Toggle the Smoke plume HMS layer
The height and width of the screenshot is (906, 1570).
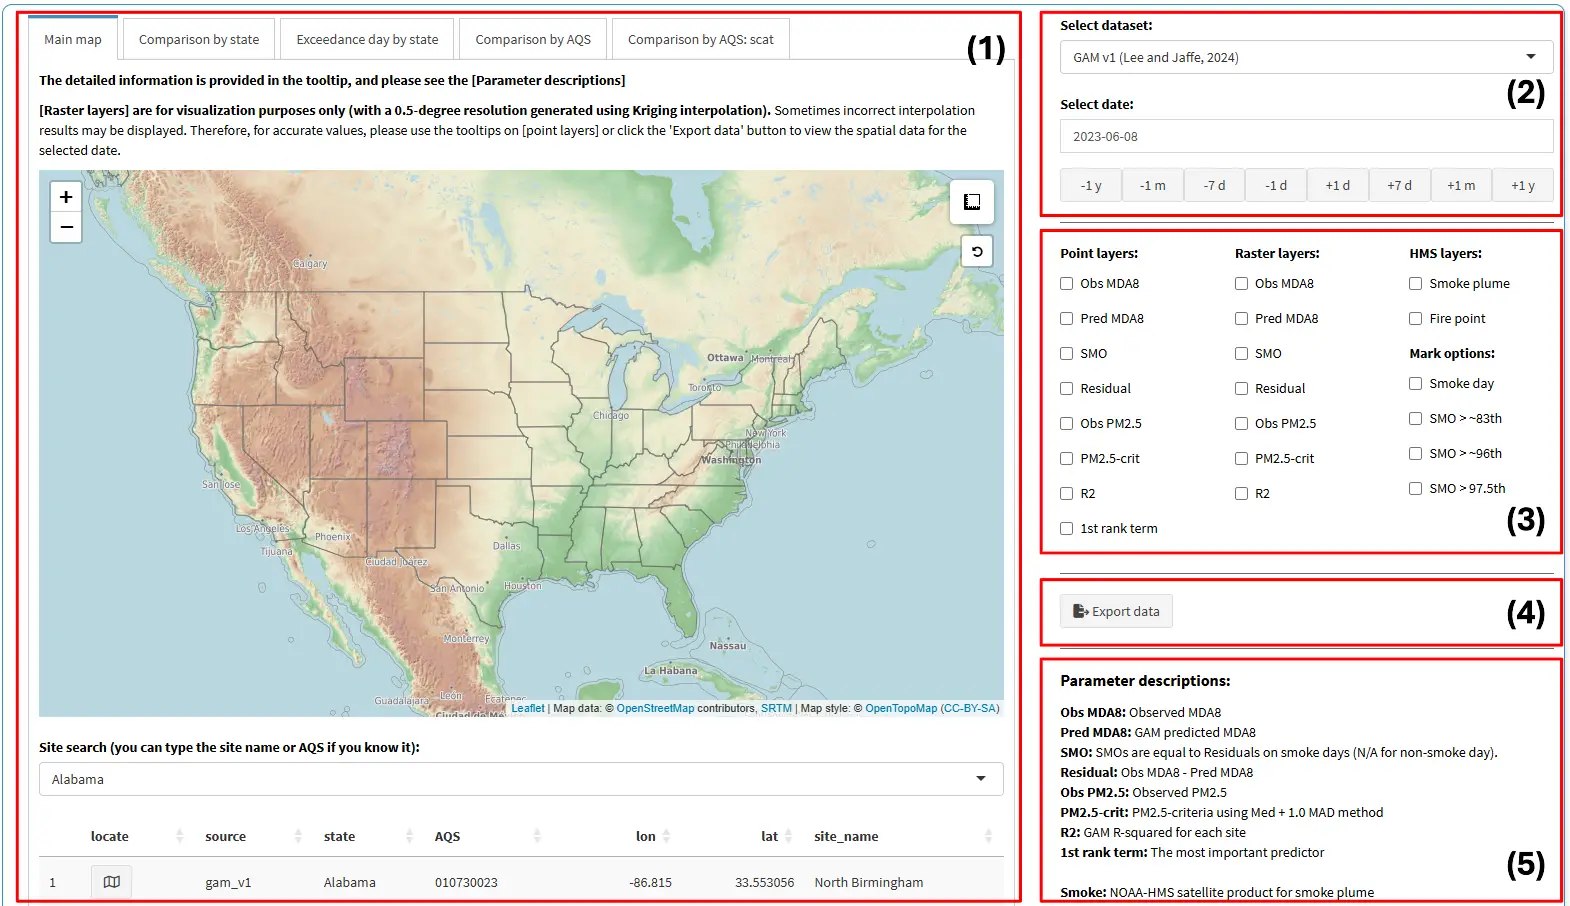click(x=1416, y=284)
